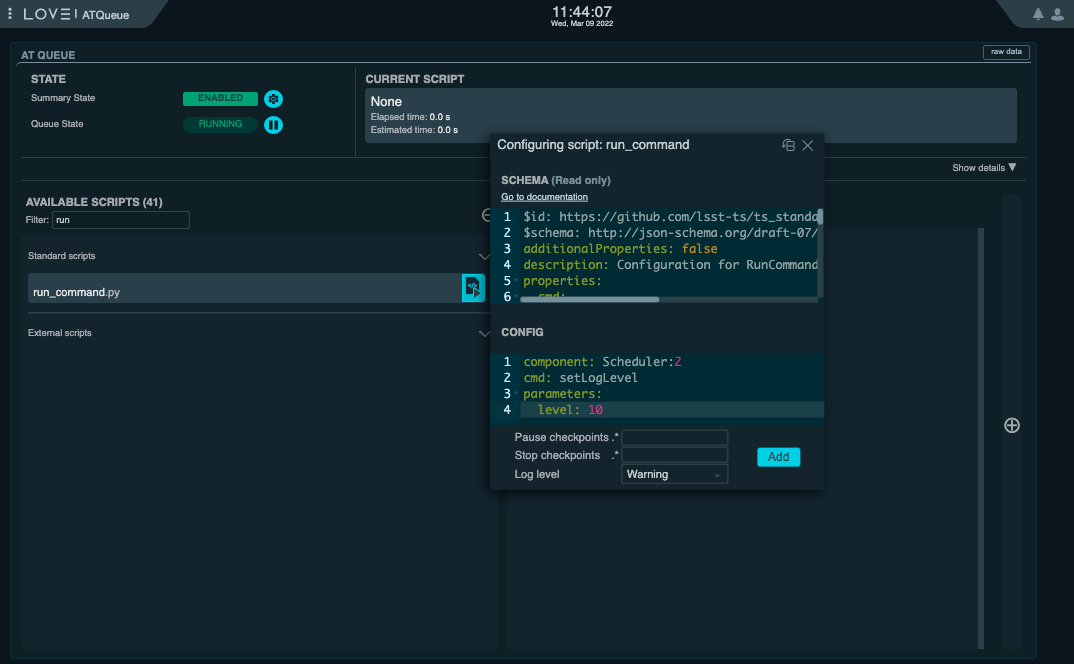Open the user account icon
The height and width of the screenshot is (664, 1074).
(1059, 14)
